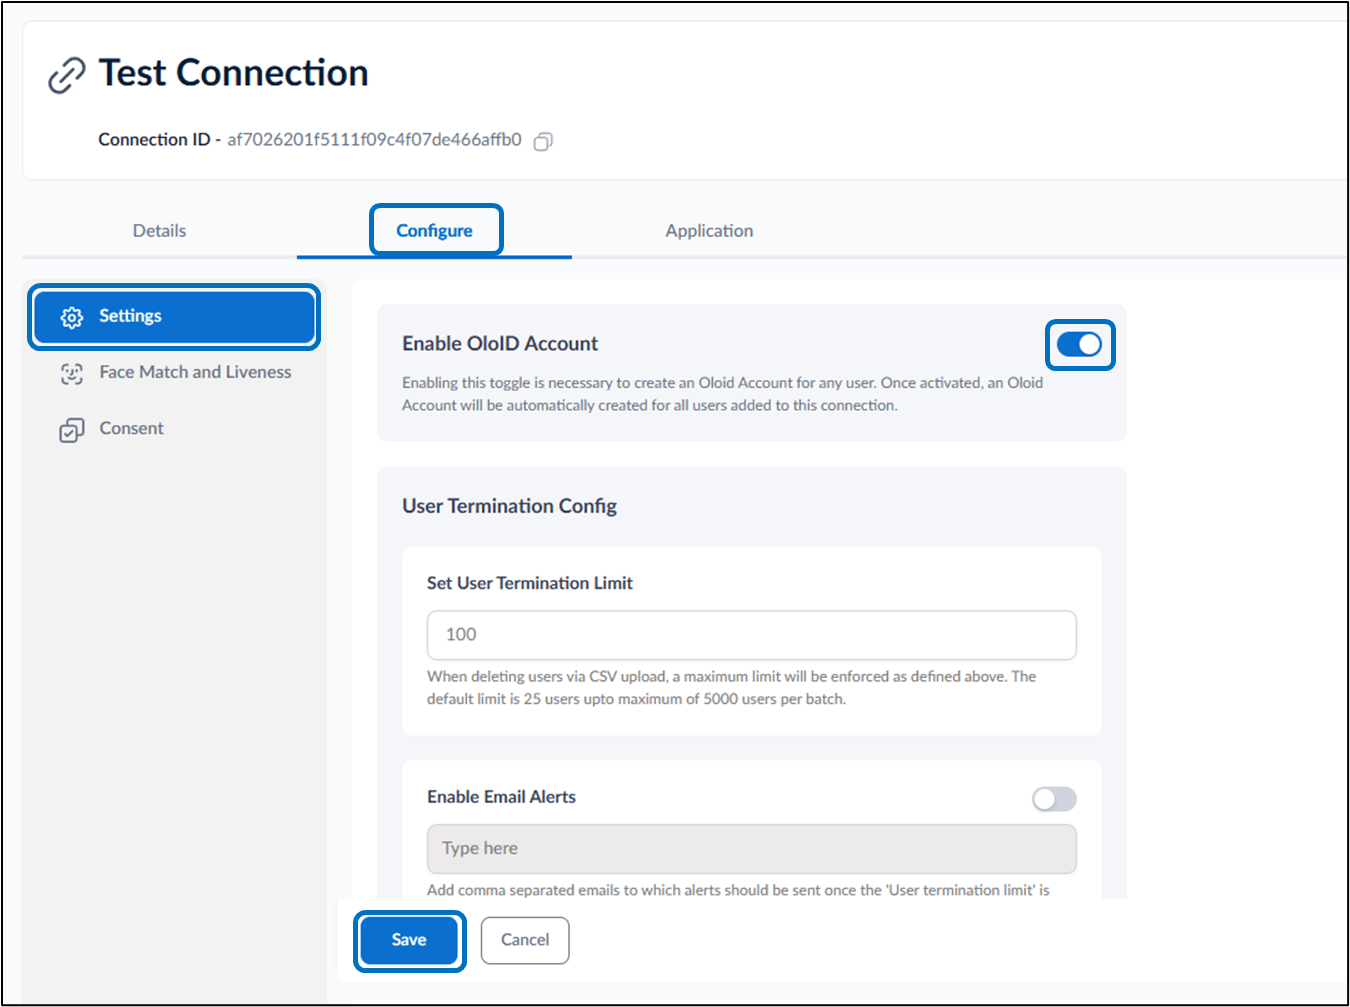The height and width of the screenshot is (1007, 1350).
Task: Disable the Enable OloID Account toggle
Action: tap(1079, 344)
